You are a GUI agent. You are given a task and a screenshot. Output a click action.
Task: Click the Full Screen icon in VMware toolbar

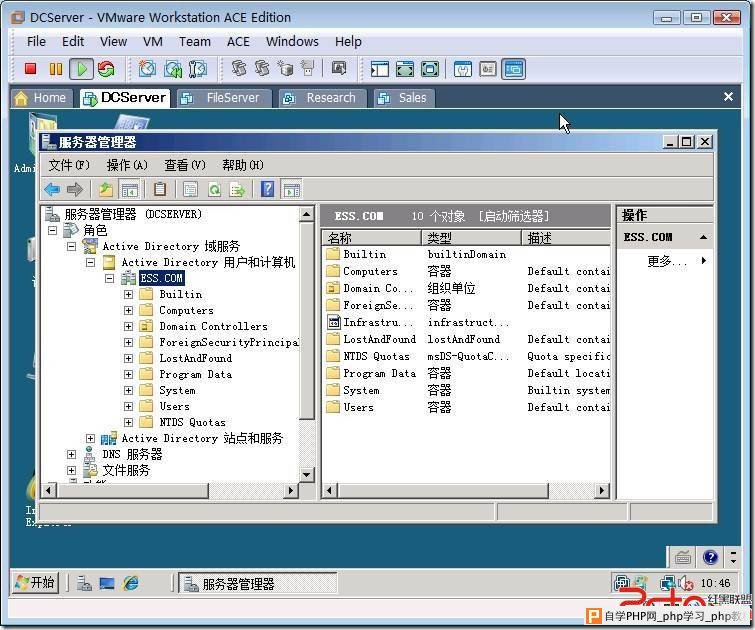pyautogui.click(x=430, y=69)
